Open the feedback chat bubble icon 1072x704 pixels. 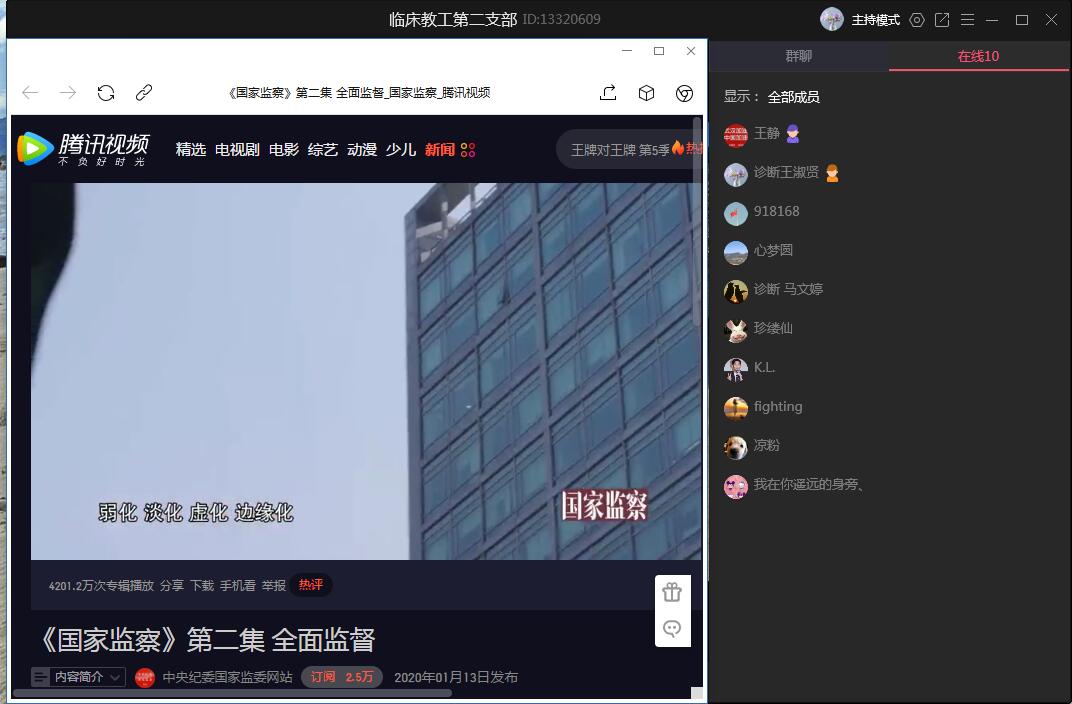[x=672, y=628]
